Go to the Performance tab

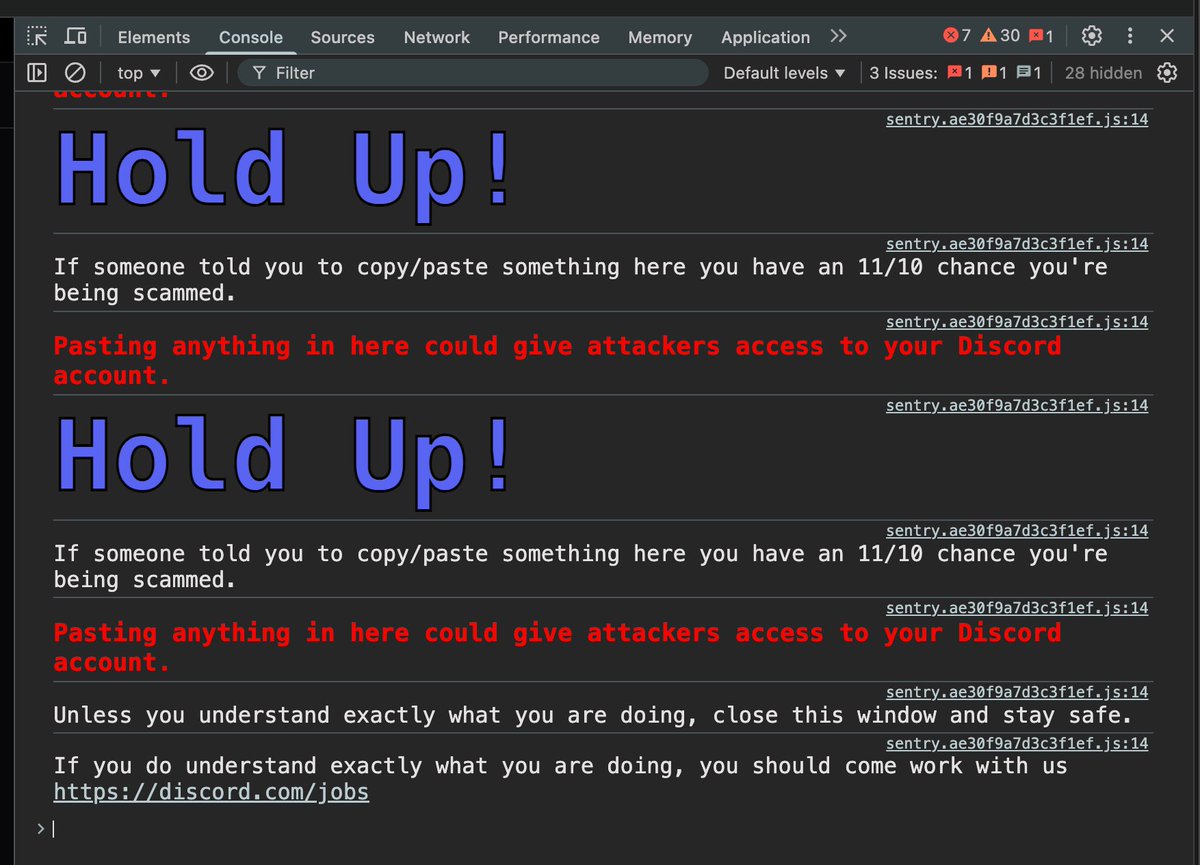click(549, 37)
